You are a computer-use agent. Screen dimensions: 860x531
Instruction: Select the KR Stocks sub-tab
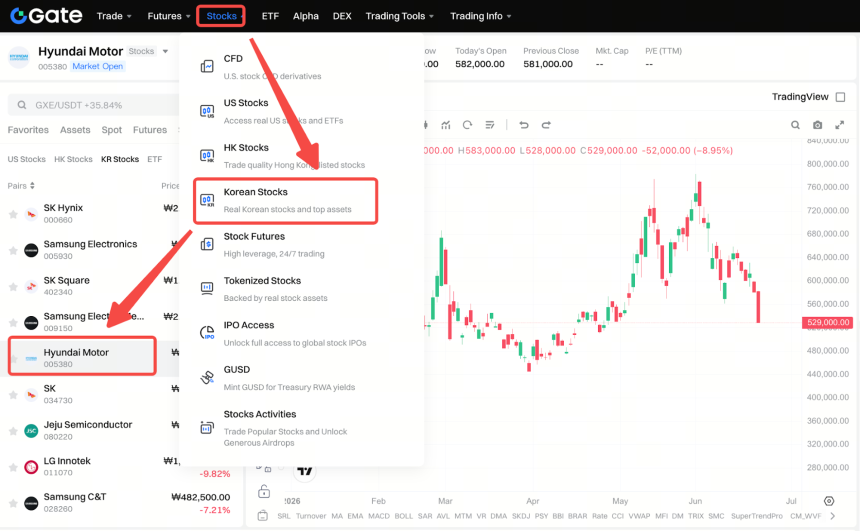pos(120,159)
